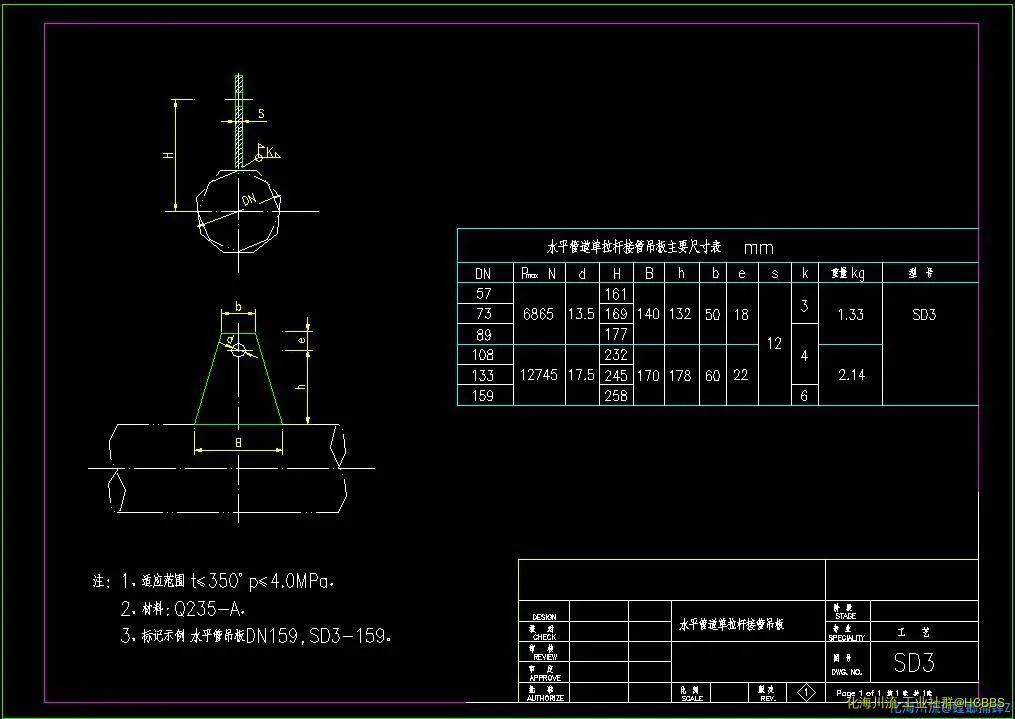Viewport: 1015px width, 719px height.
Task: Click the 'SD3' model cell in the dimension table
Action: pyautogui.click(x=924, y=315)
